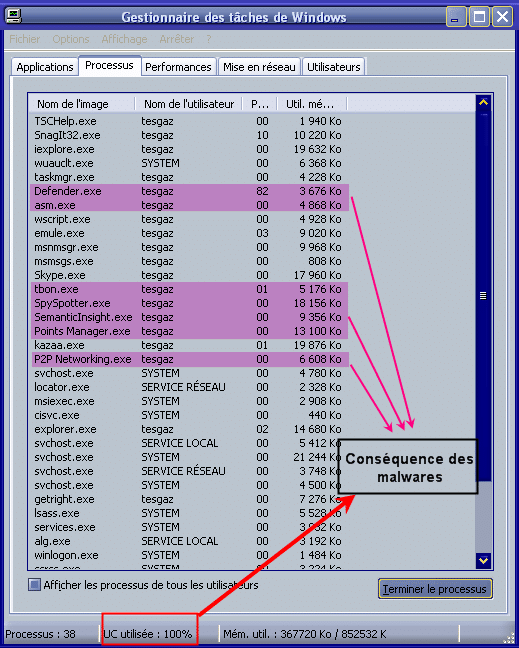Viewport: 519px width, 648px height.
Task: Select the locator.exe process
Action: [190, 387]
